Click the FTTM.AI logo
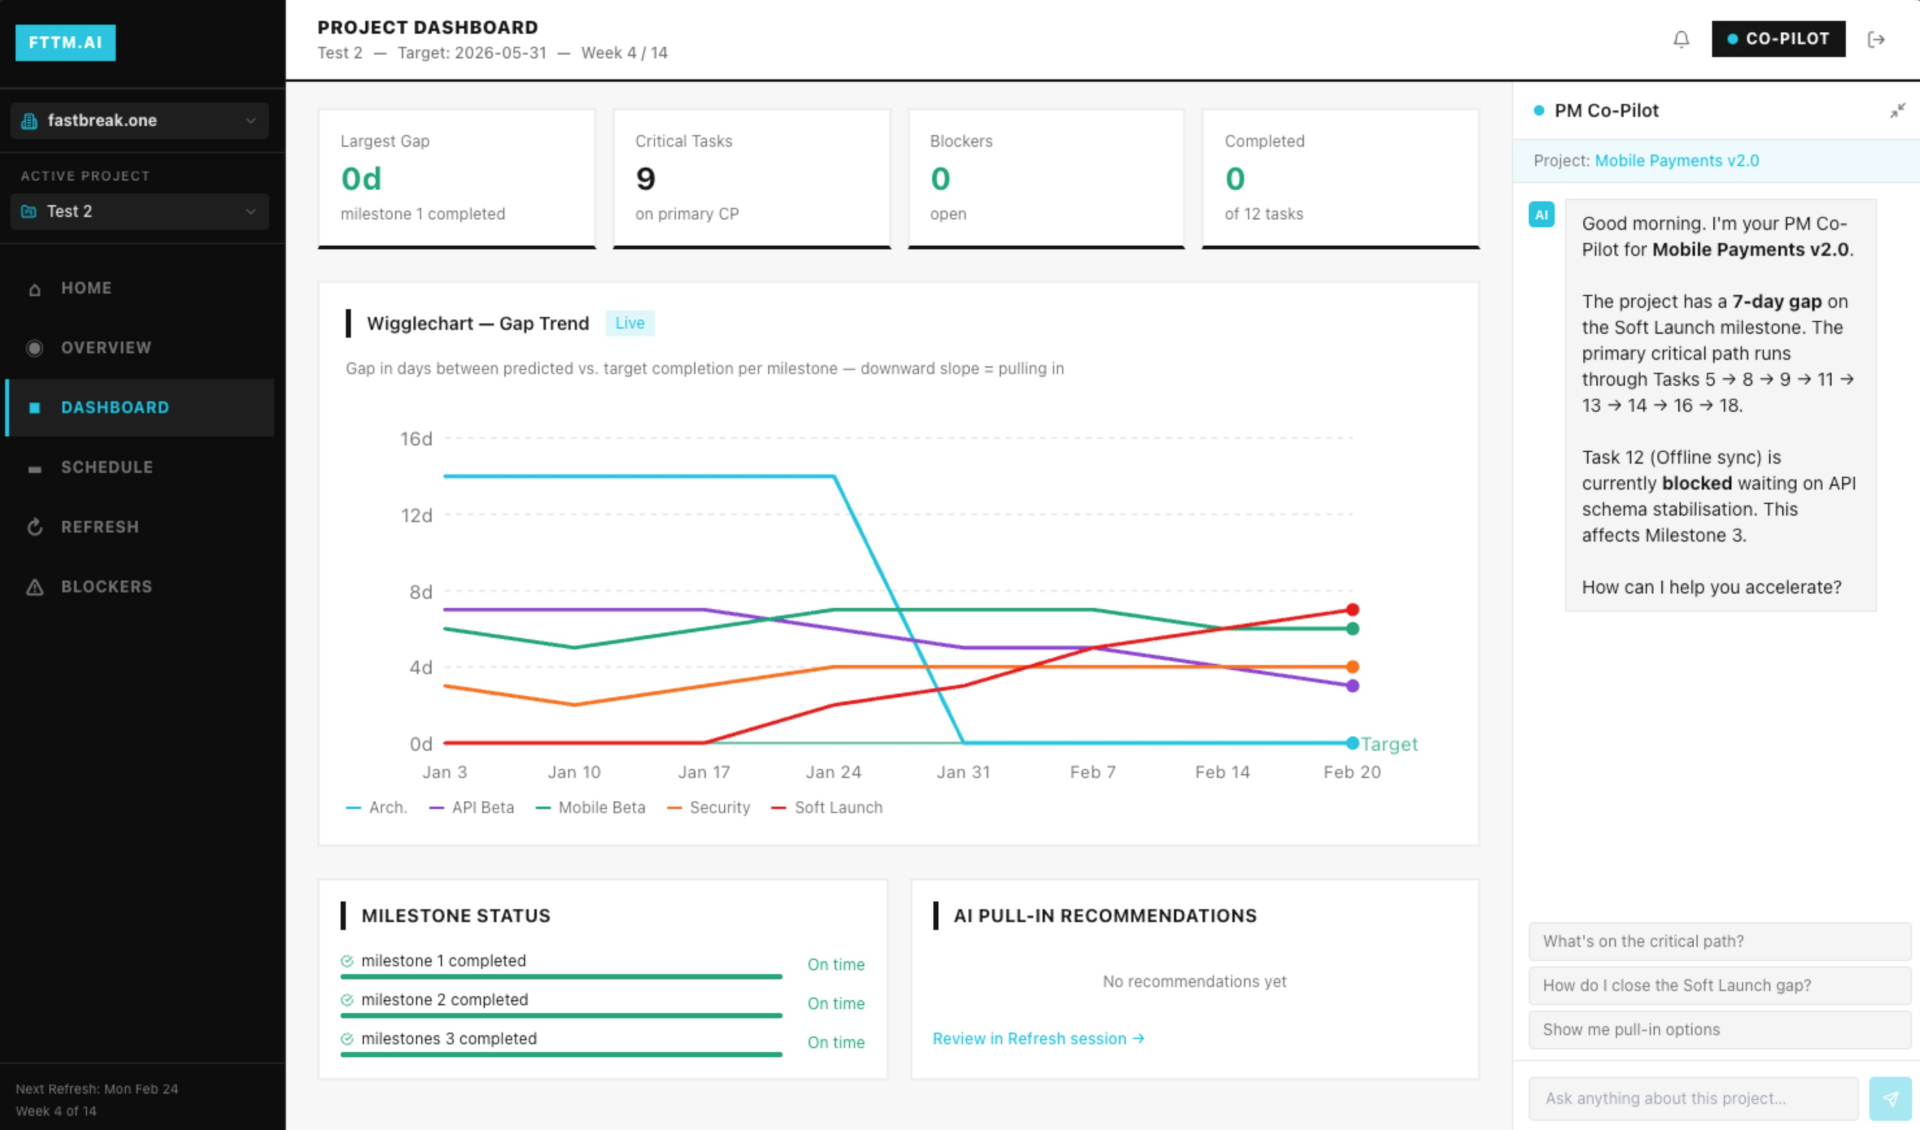 (x=65, y=42)
